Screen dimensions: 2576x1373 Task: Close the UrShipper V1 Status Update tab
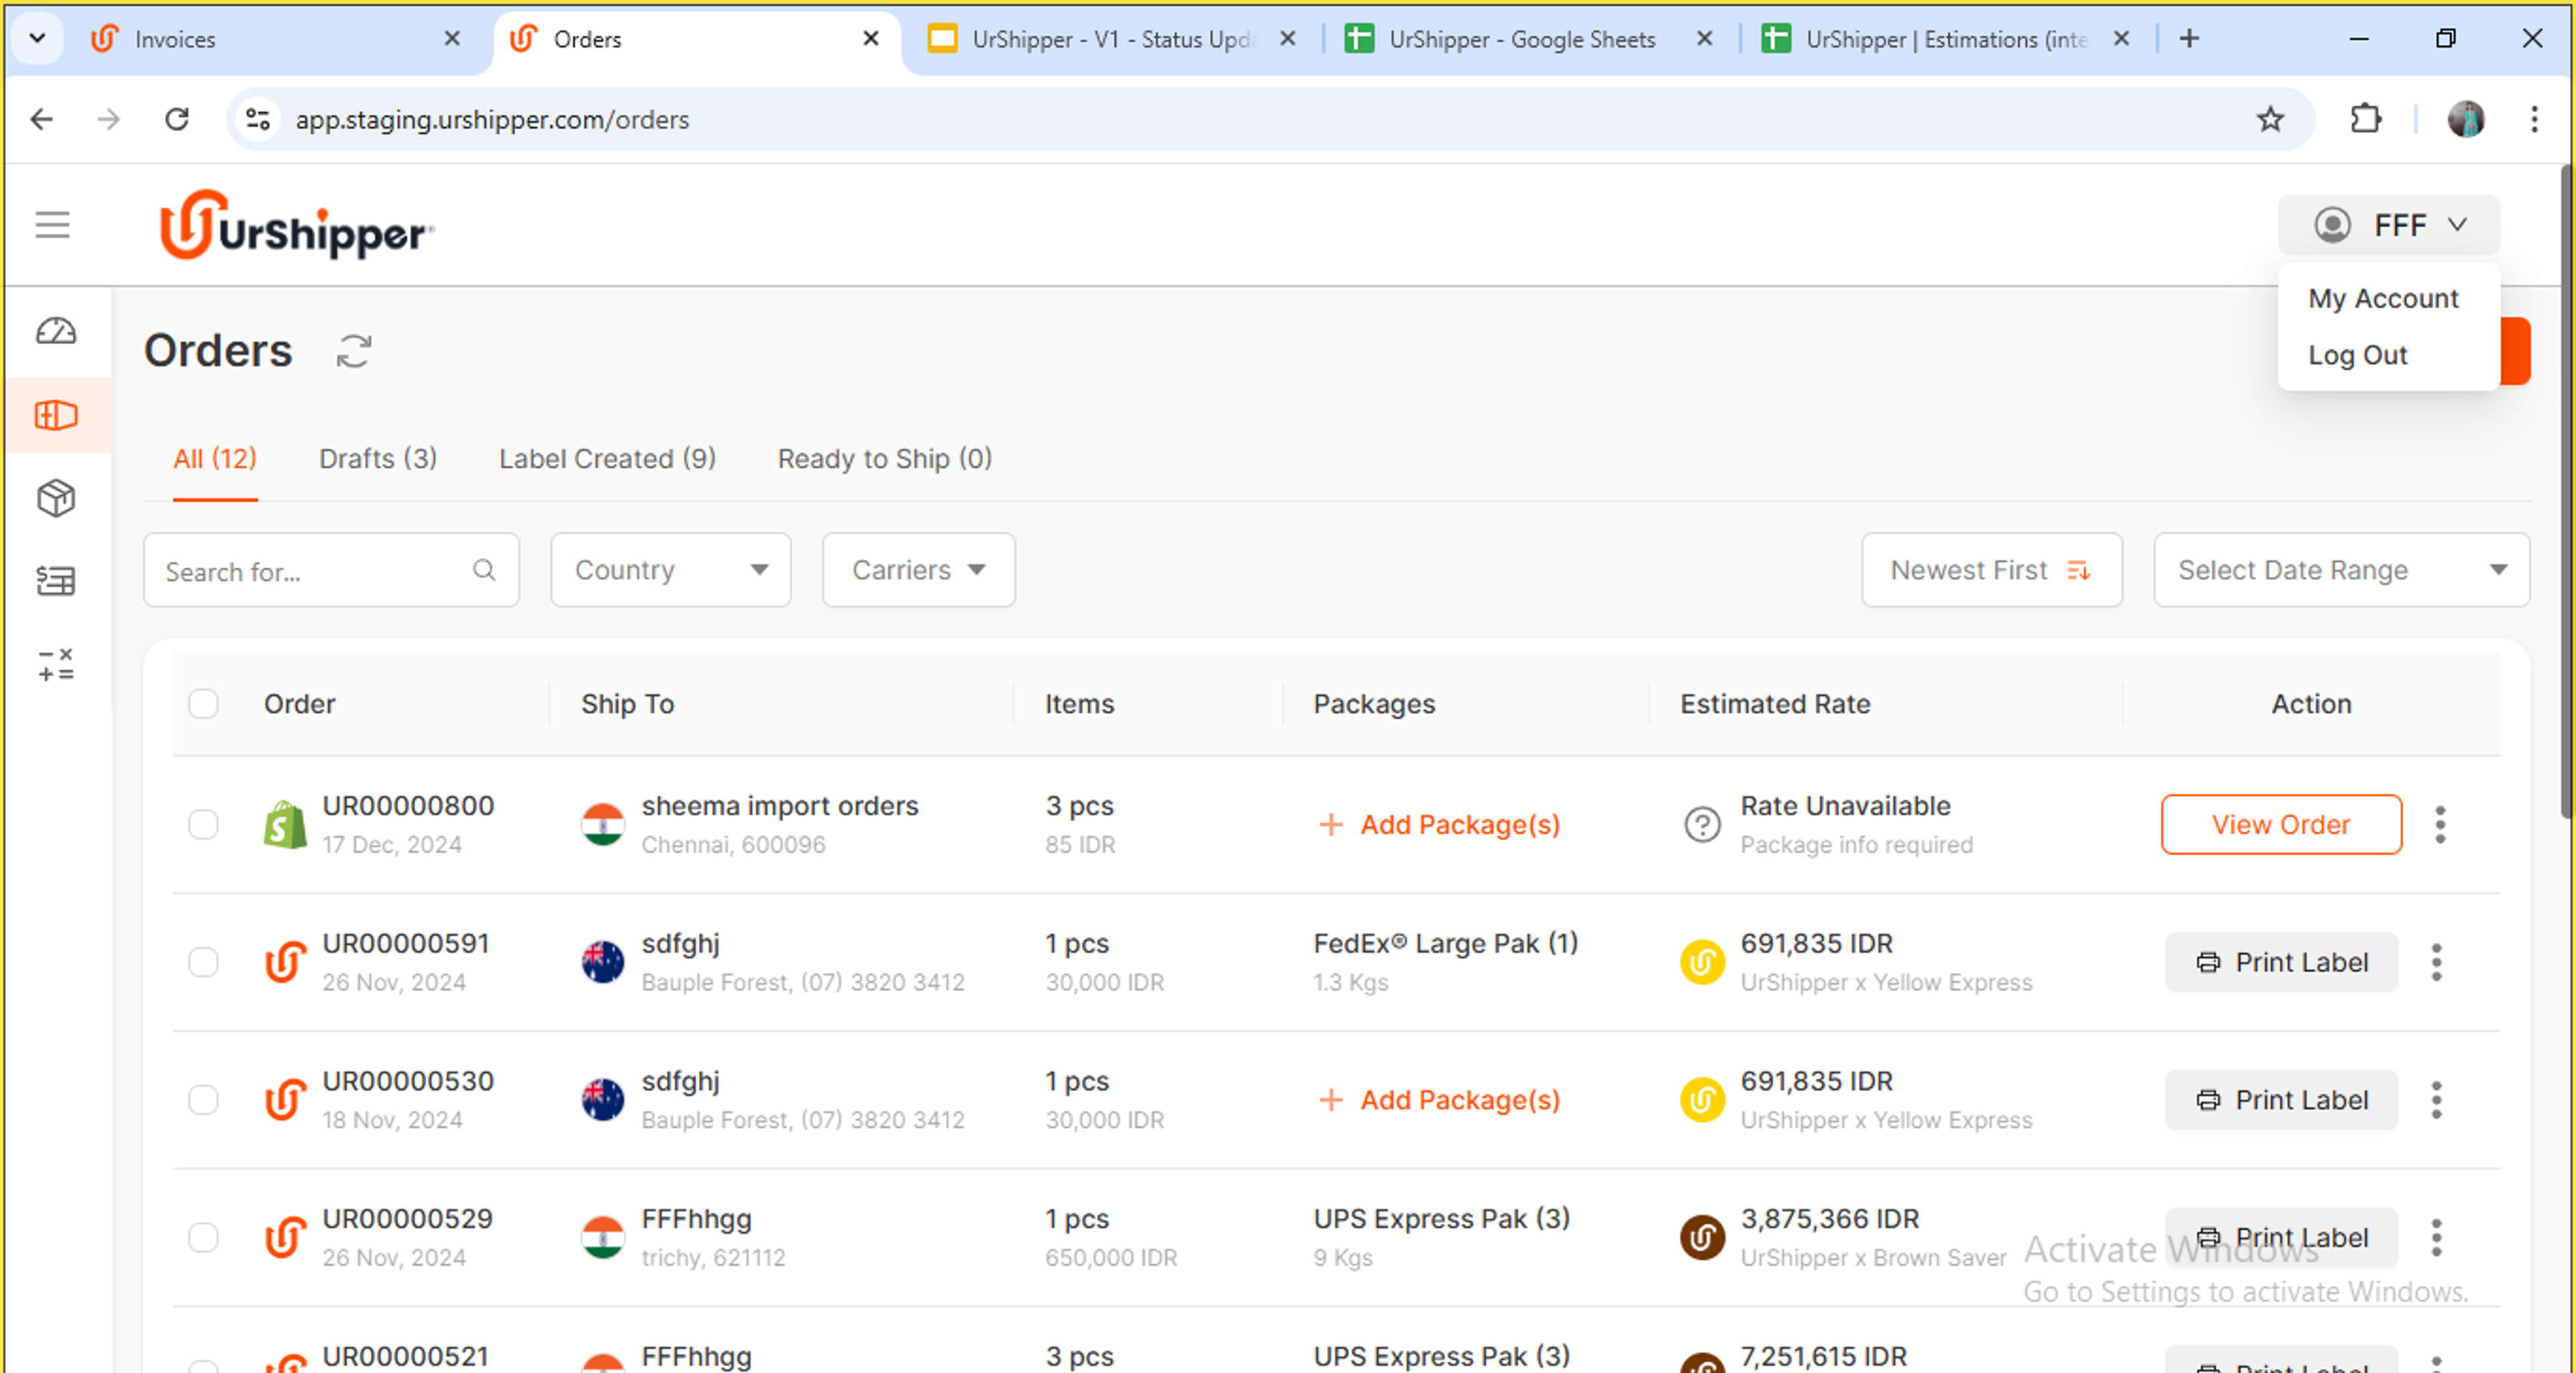pos(1288,38)
